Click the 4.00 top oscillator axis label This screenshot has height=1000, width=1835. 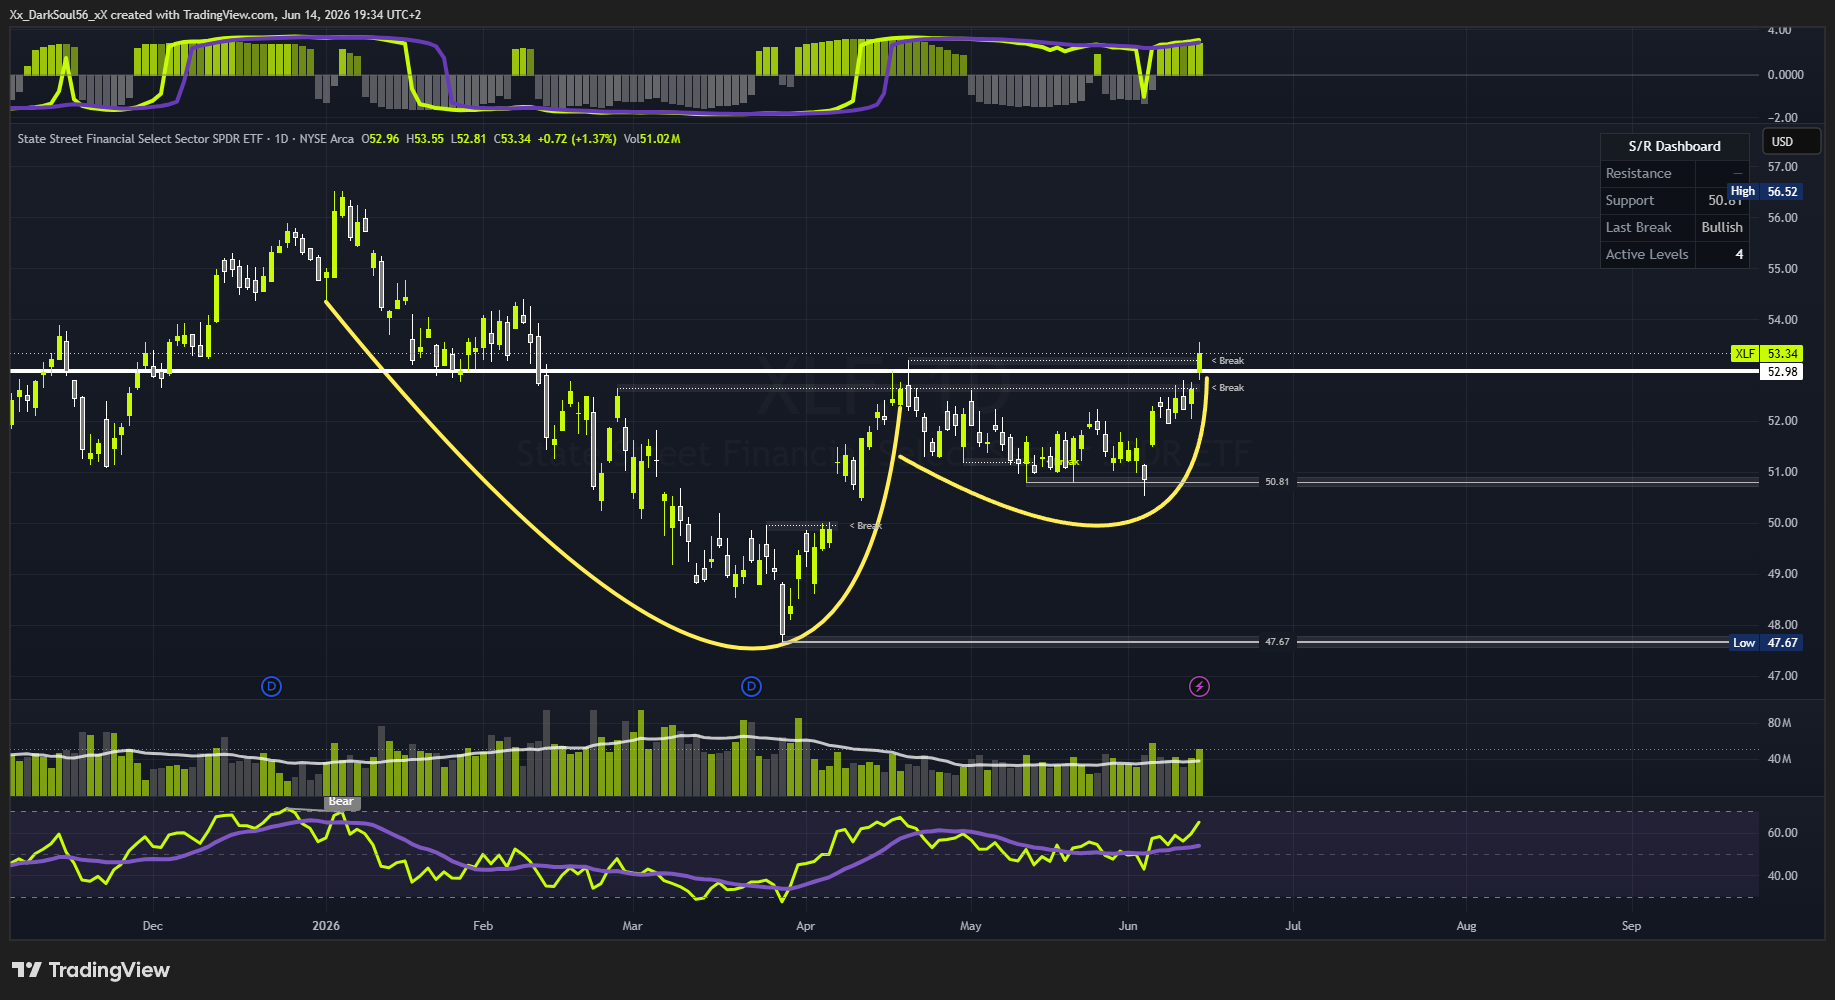[x=1779, y=30]
